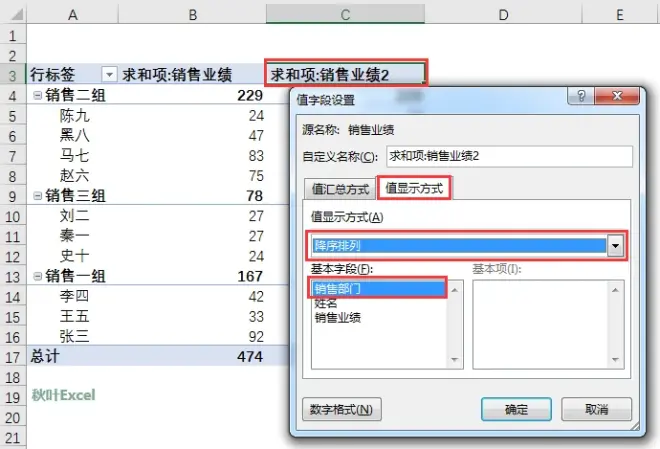
Task: Click the 求和项:销售业绩 header cell
Action: [x=192, y=74]
